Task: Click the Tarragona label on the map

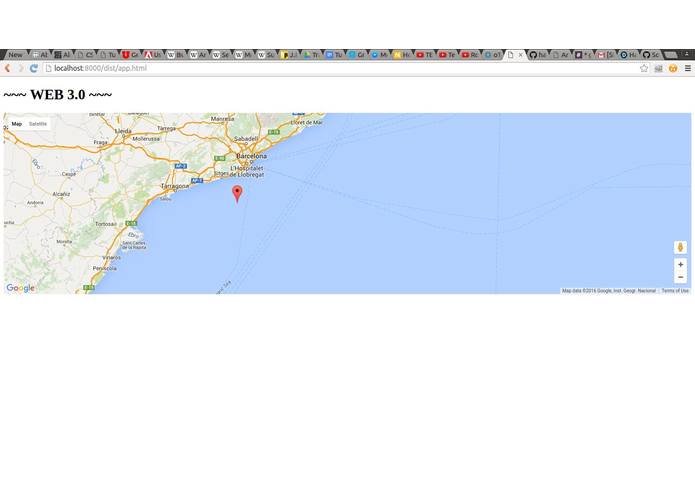Action: pyautogui.click(x=175, y=186)
